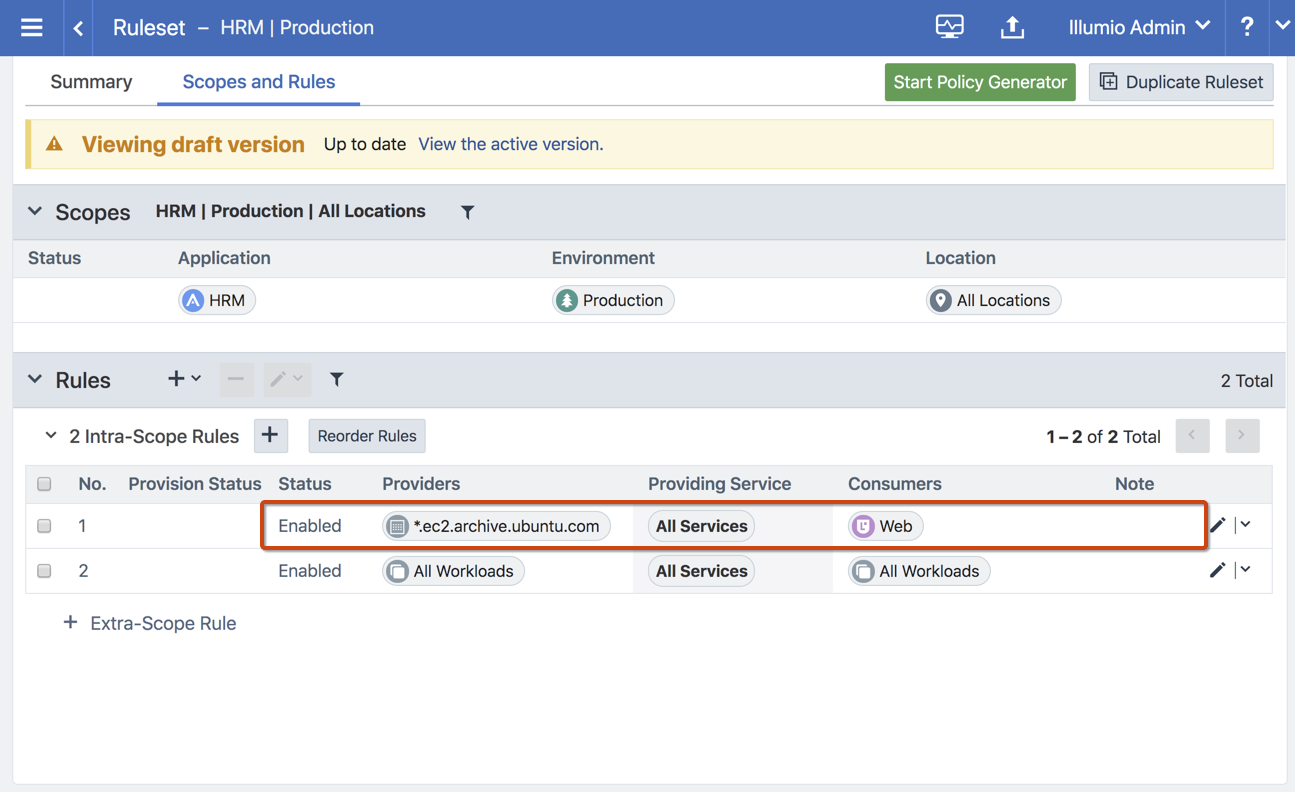Viewport: 1295px width, 792px height.
Task: Open the View the active version link
Action: (x=510, y=144)
